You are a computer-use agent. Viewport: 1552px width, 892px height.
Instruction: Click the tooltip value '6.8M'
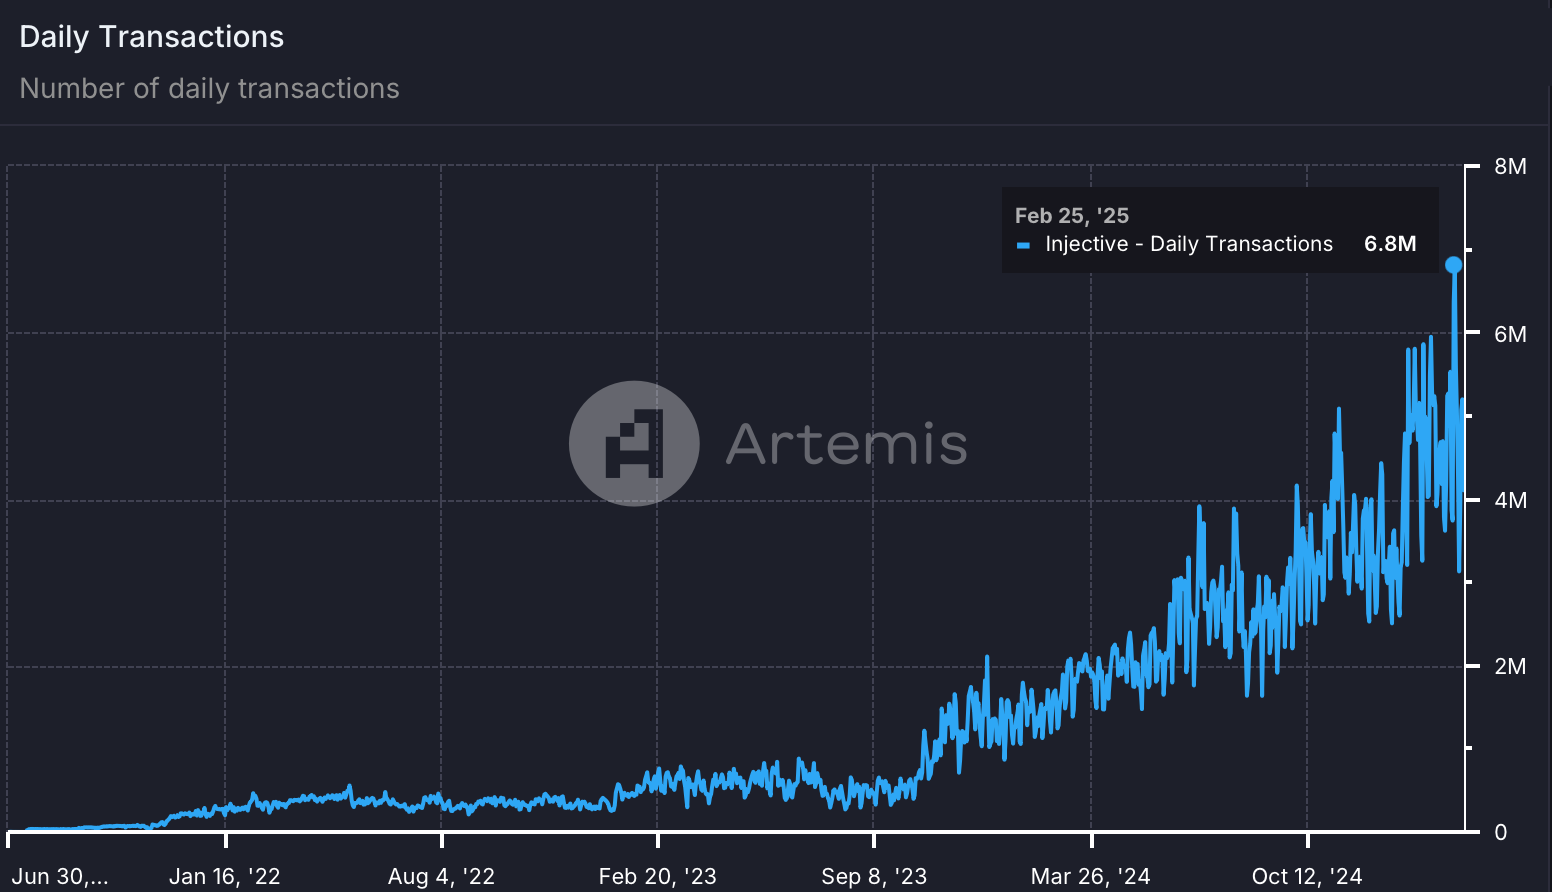tap(1390, 244)
